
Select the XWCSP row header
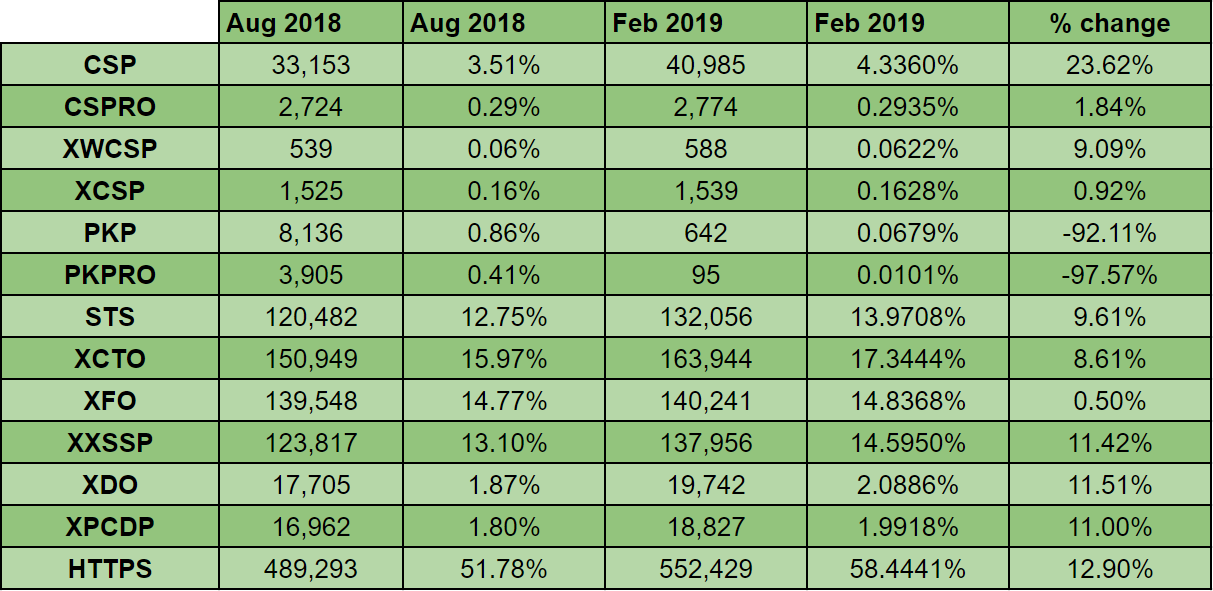tap(110, 149)
